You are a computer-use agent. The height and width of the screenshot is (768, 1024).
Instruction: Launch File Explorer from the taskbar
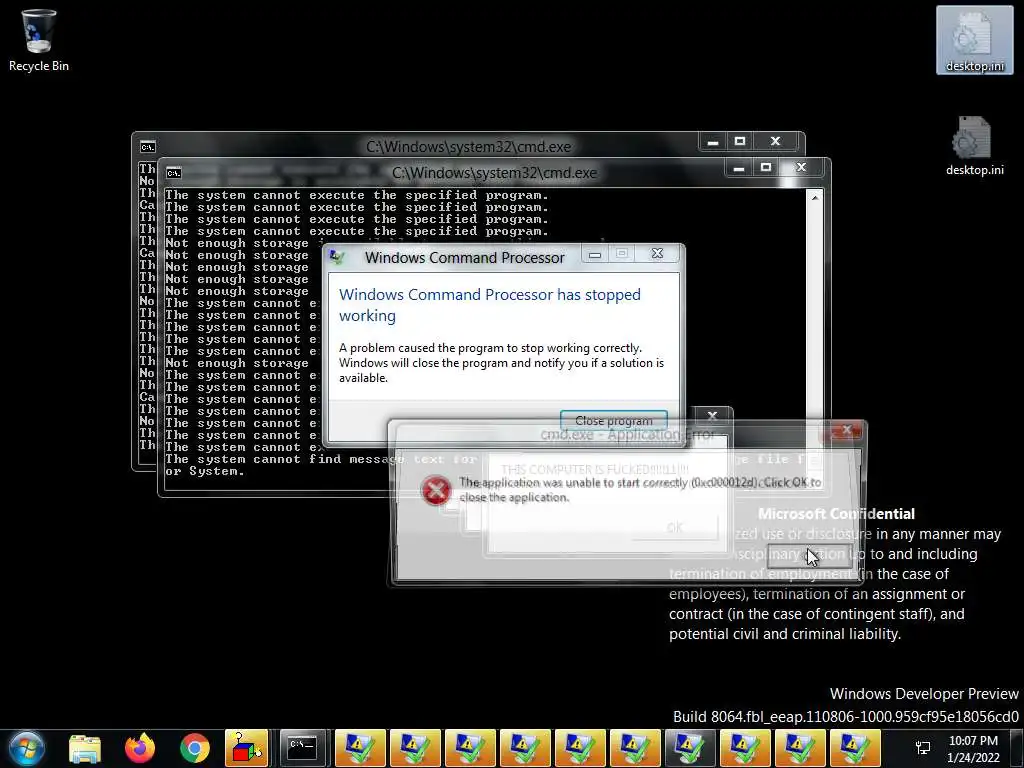coord(85,748)
